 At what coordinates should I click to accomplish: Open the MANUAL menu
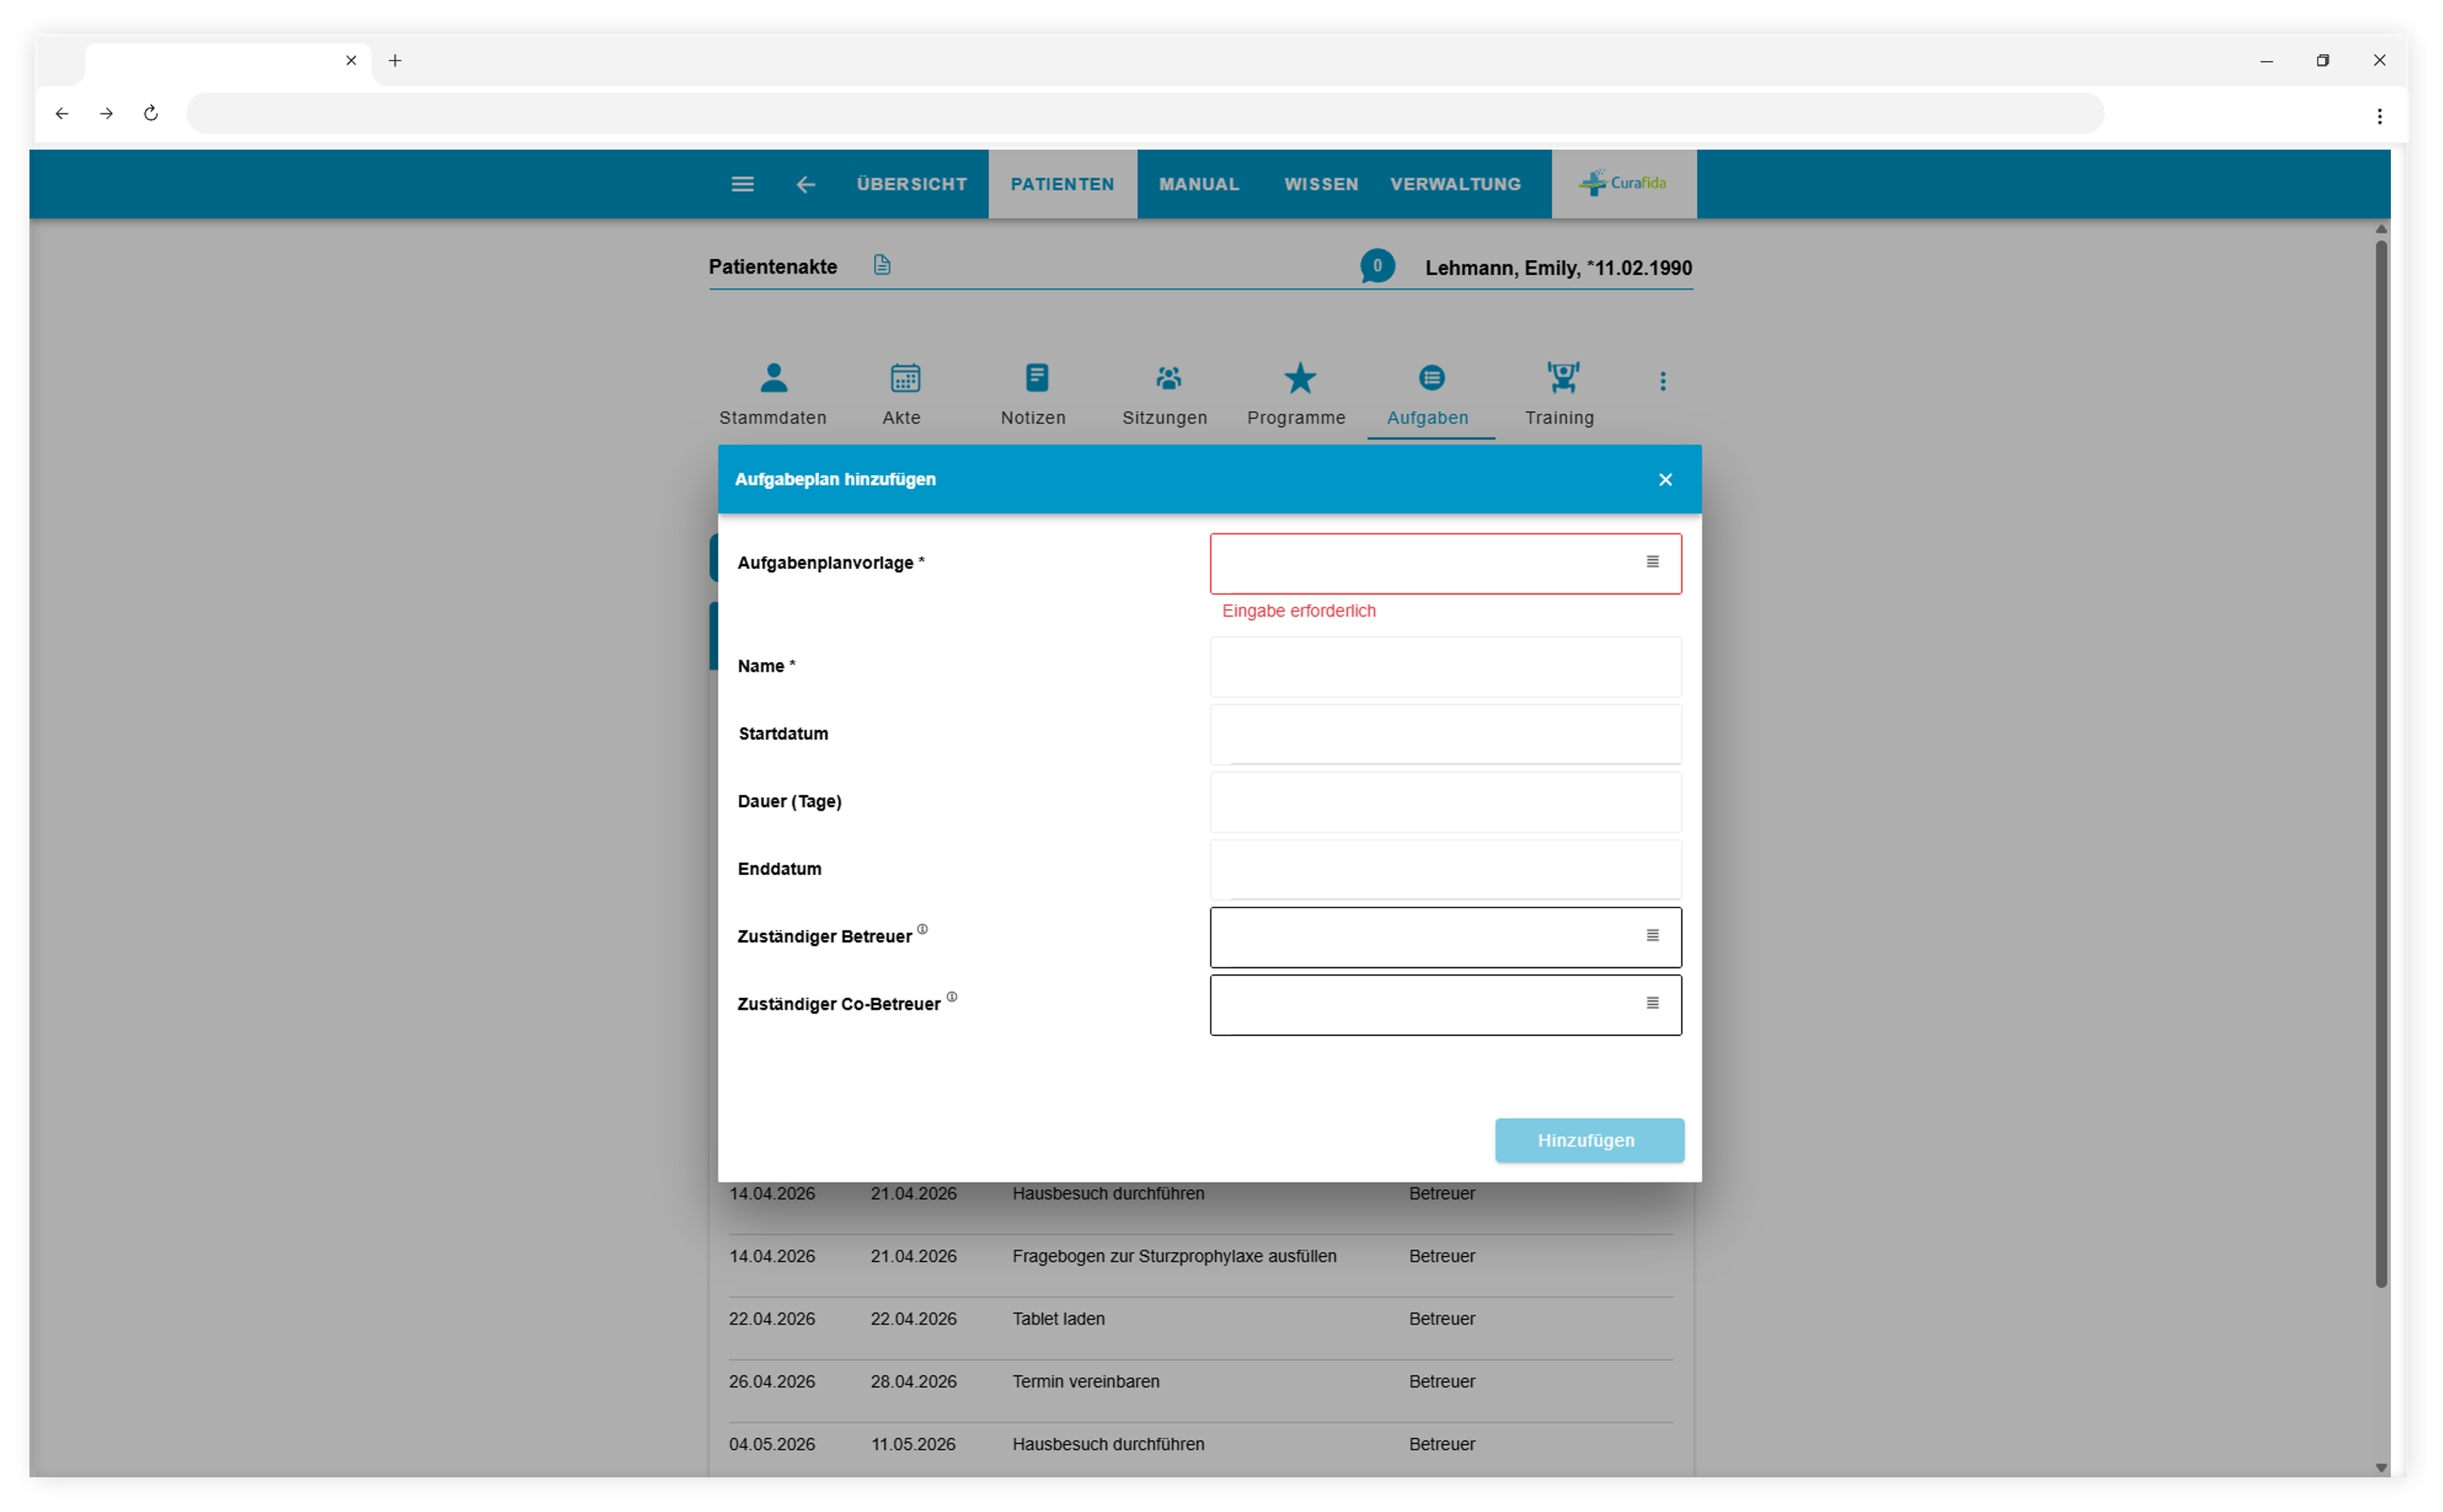click(x=1199, y=184)
